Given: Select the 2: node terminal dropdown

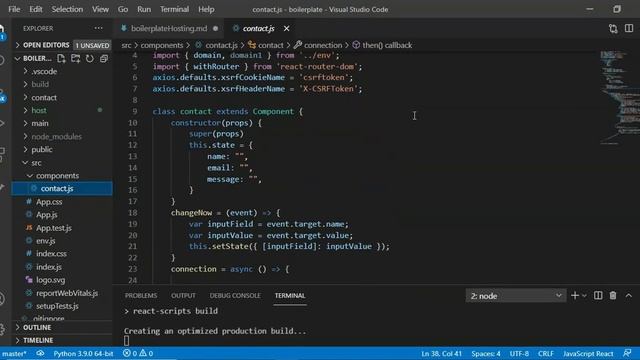Looking at the screenshot, I should [x=516, y=296].
